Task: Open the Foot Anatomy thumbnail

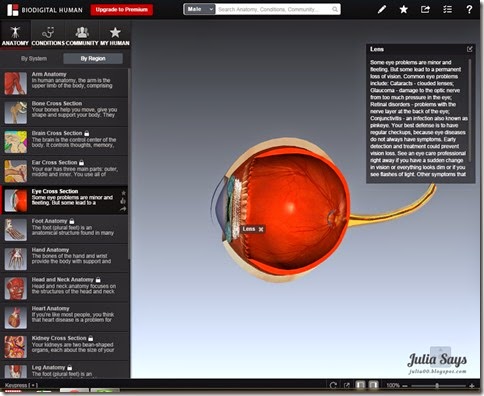Action: [x=16, y=230]
